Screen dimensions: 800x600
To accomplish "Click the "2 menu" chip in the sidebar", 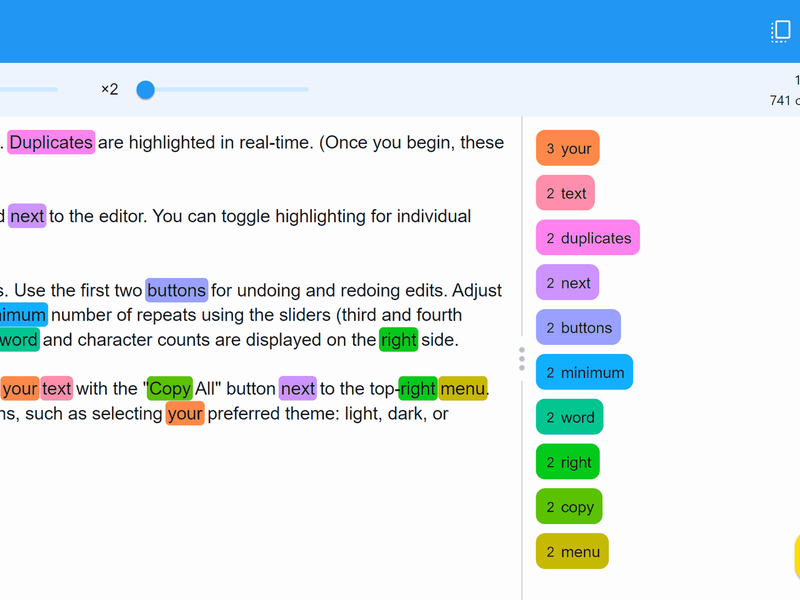I will click(572, 551).
